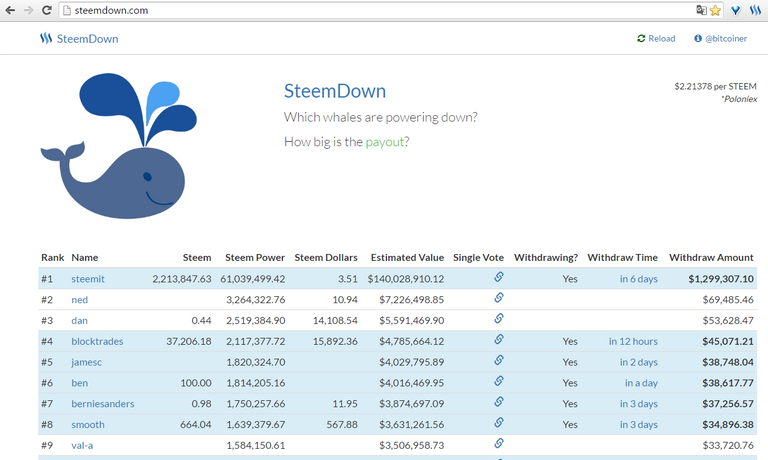Click the Withdraw Amount column header
Image resolution: width=768 pixels, height=460 pixels.
click(711, 258)
